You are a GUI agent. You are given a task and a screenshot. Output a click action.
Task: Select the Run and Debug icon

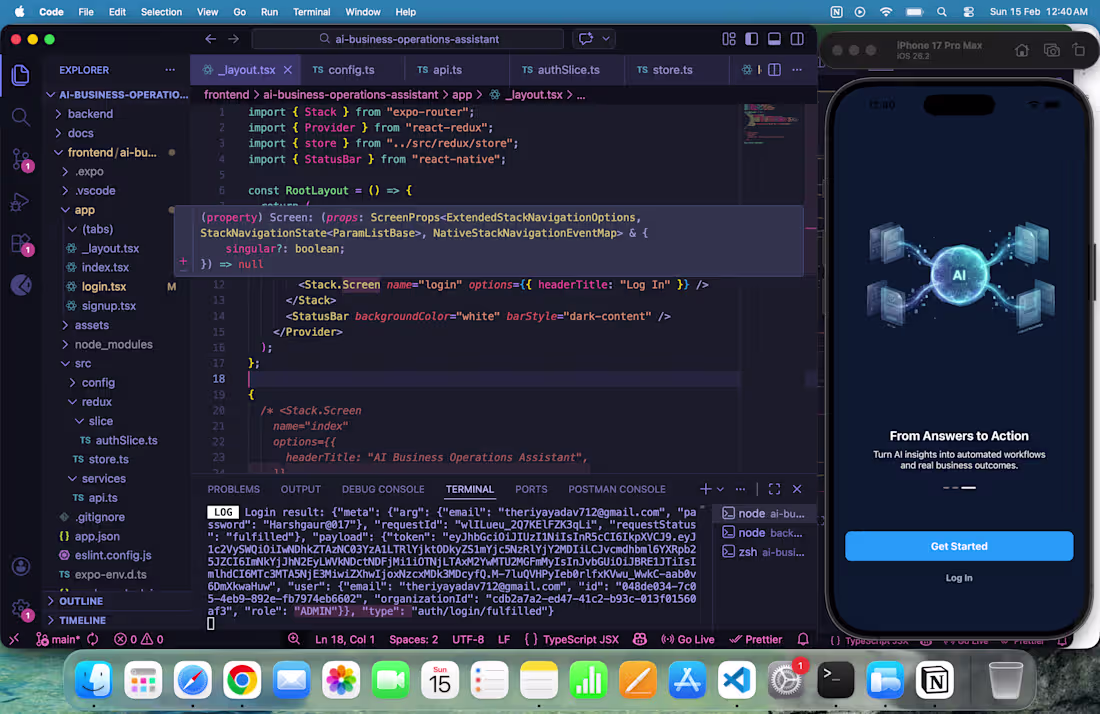(21, 202)
